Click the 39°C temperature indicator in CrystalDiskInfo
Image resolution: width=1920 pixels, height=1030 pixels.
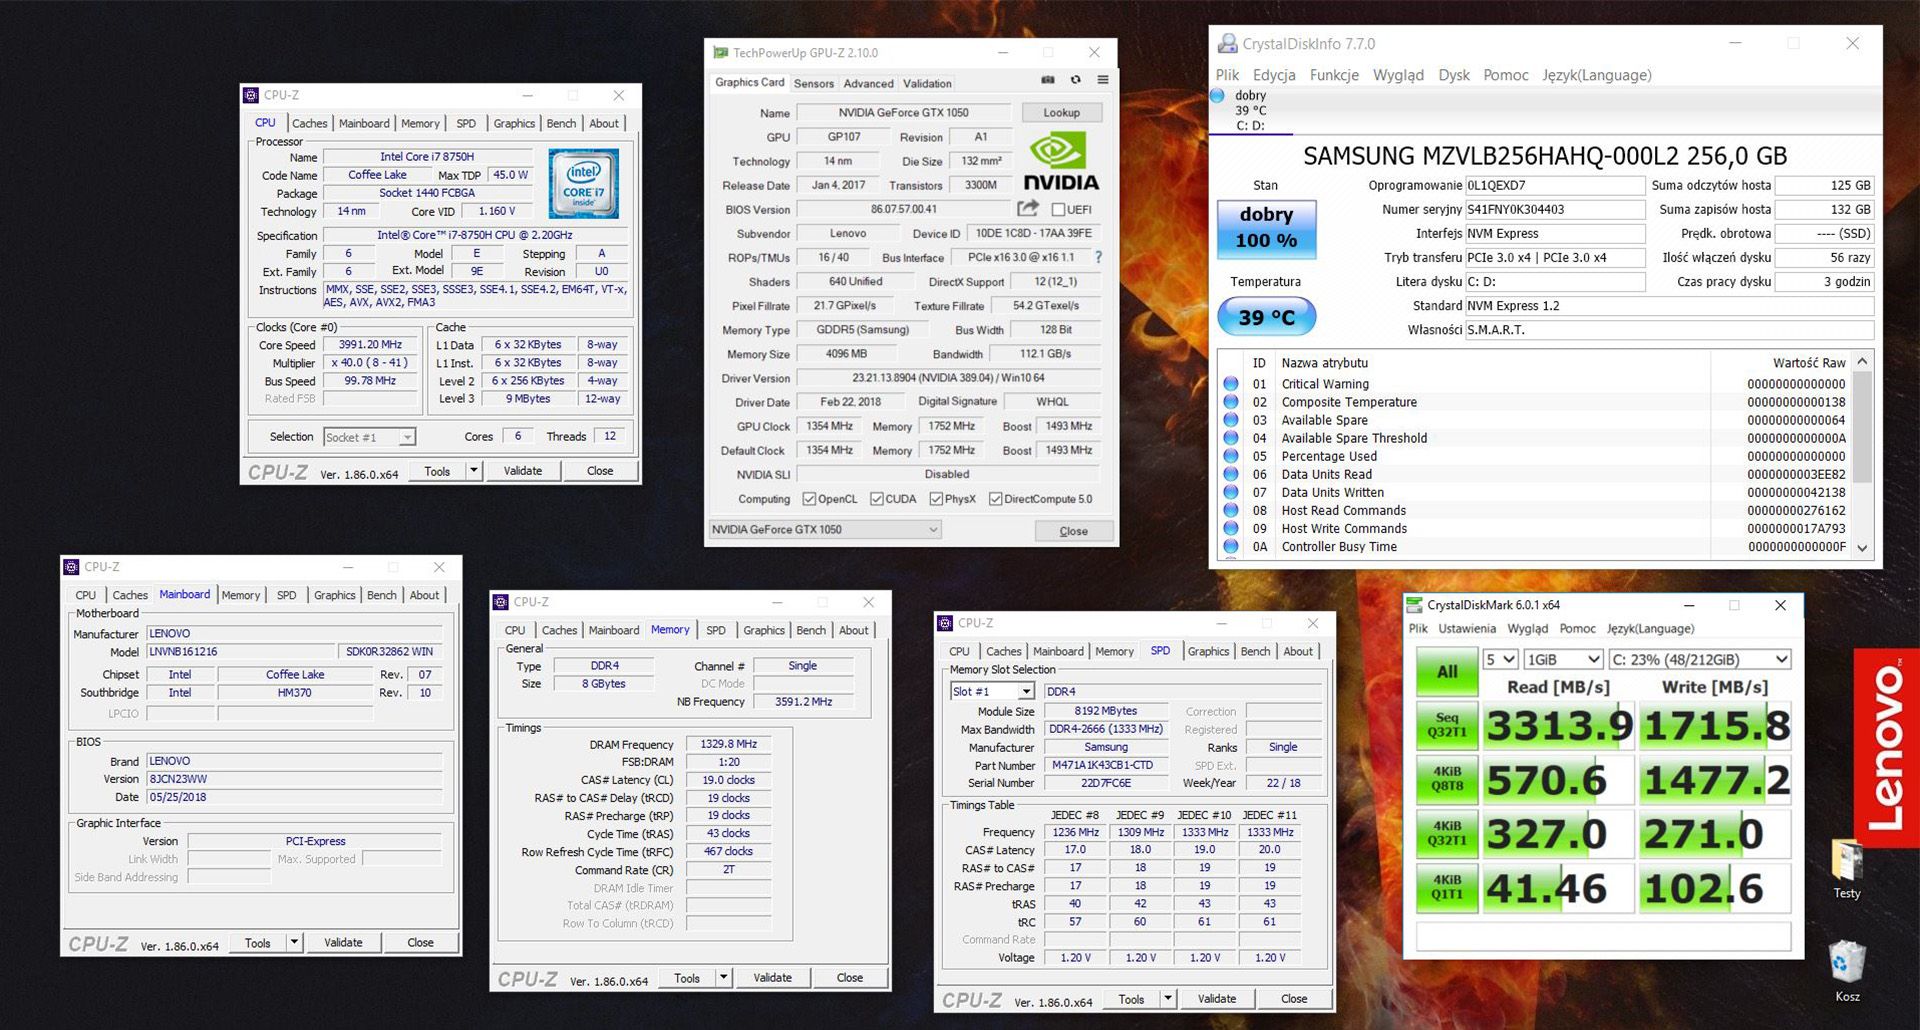click(x=1266, y=316)
